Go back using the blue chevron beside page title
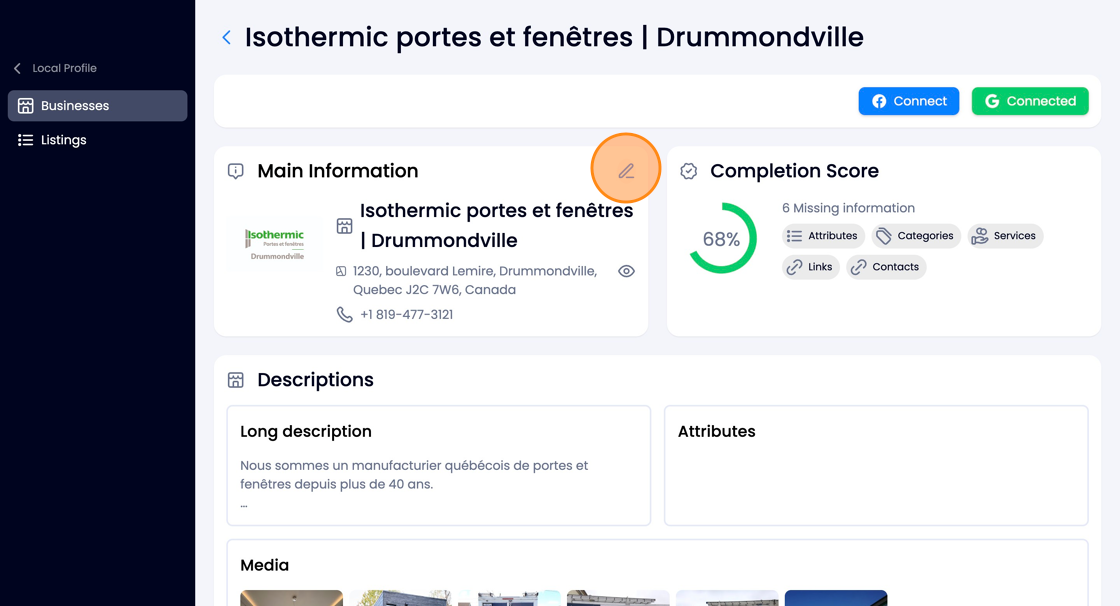This screenshot has width=1120, height=606. (226, 37)
